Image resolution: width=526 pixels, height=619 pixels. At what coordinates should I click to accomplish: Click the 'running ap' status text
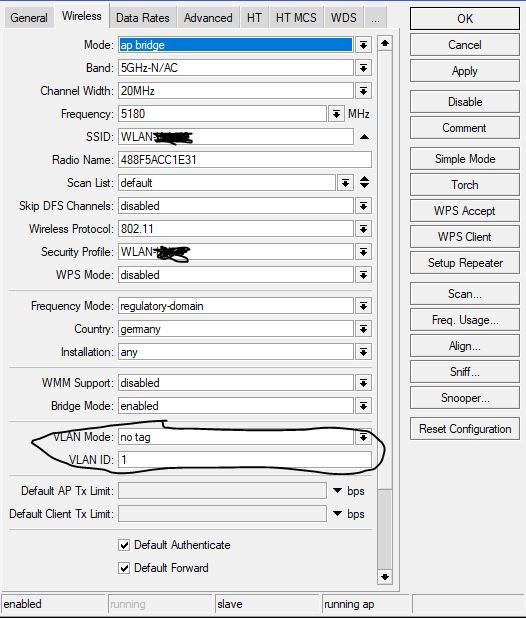tap(349, 604)
